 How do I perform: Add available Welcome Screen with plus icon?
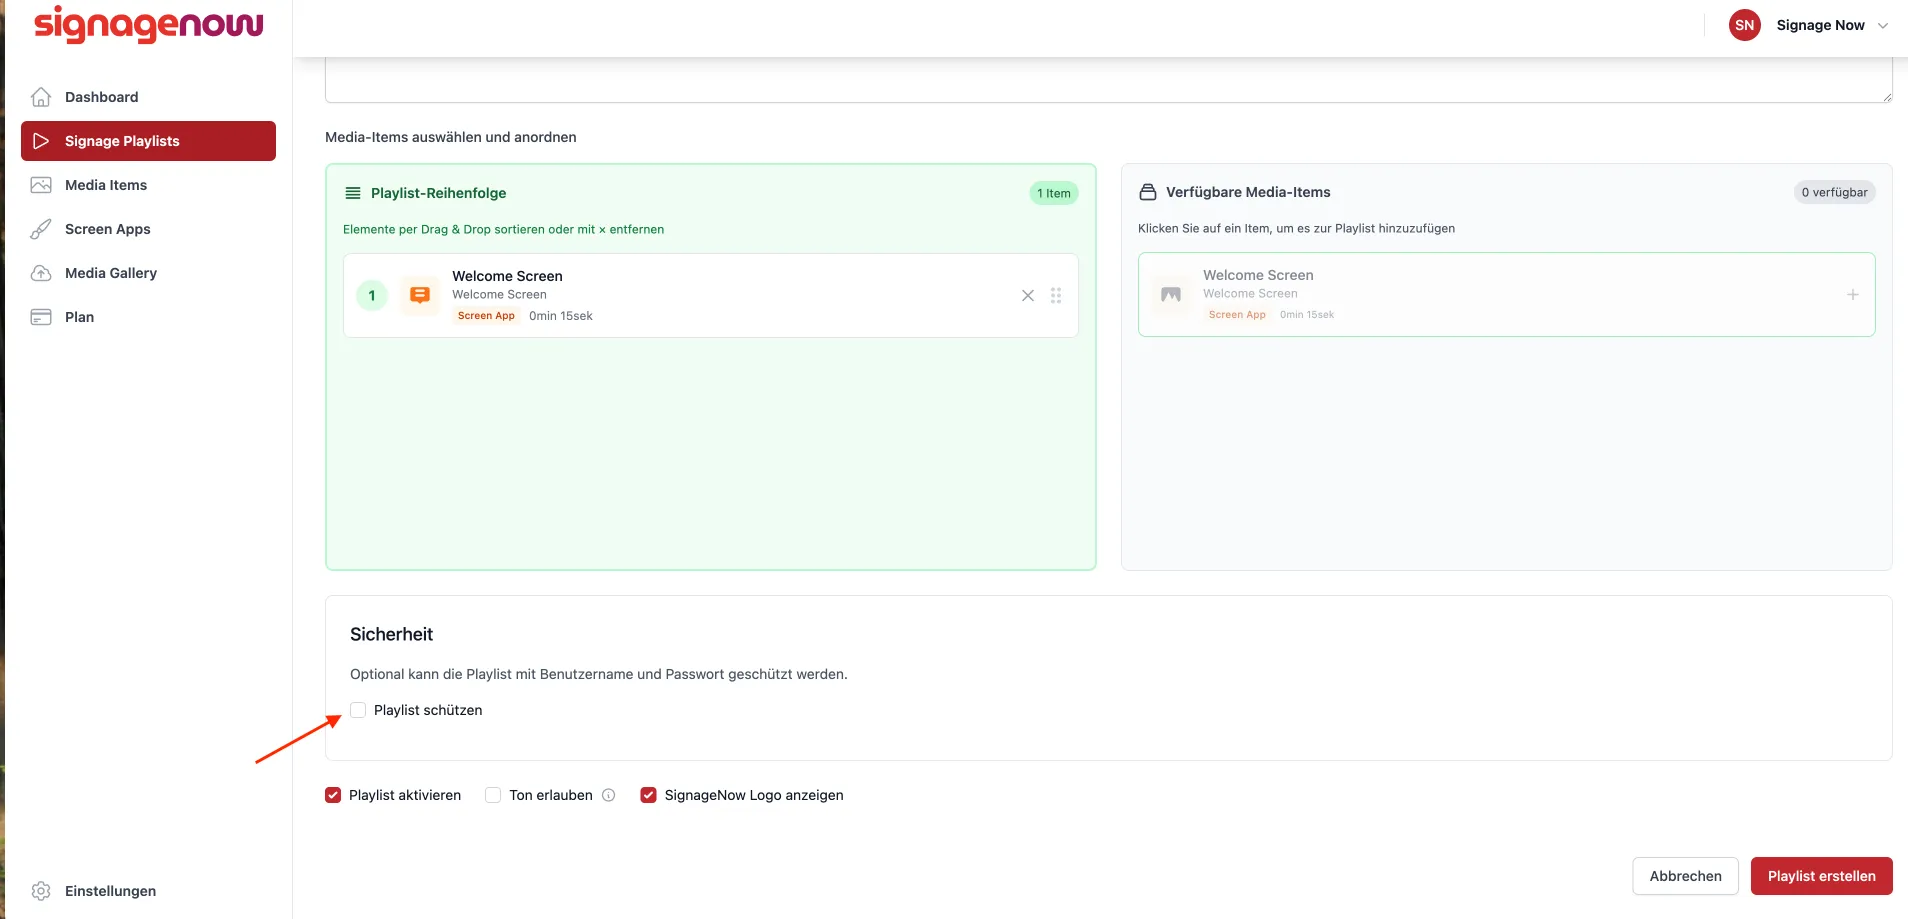(x=1853, y=294)
